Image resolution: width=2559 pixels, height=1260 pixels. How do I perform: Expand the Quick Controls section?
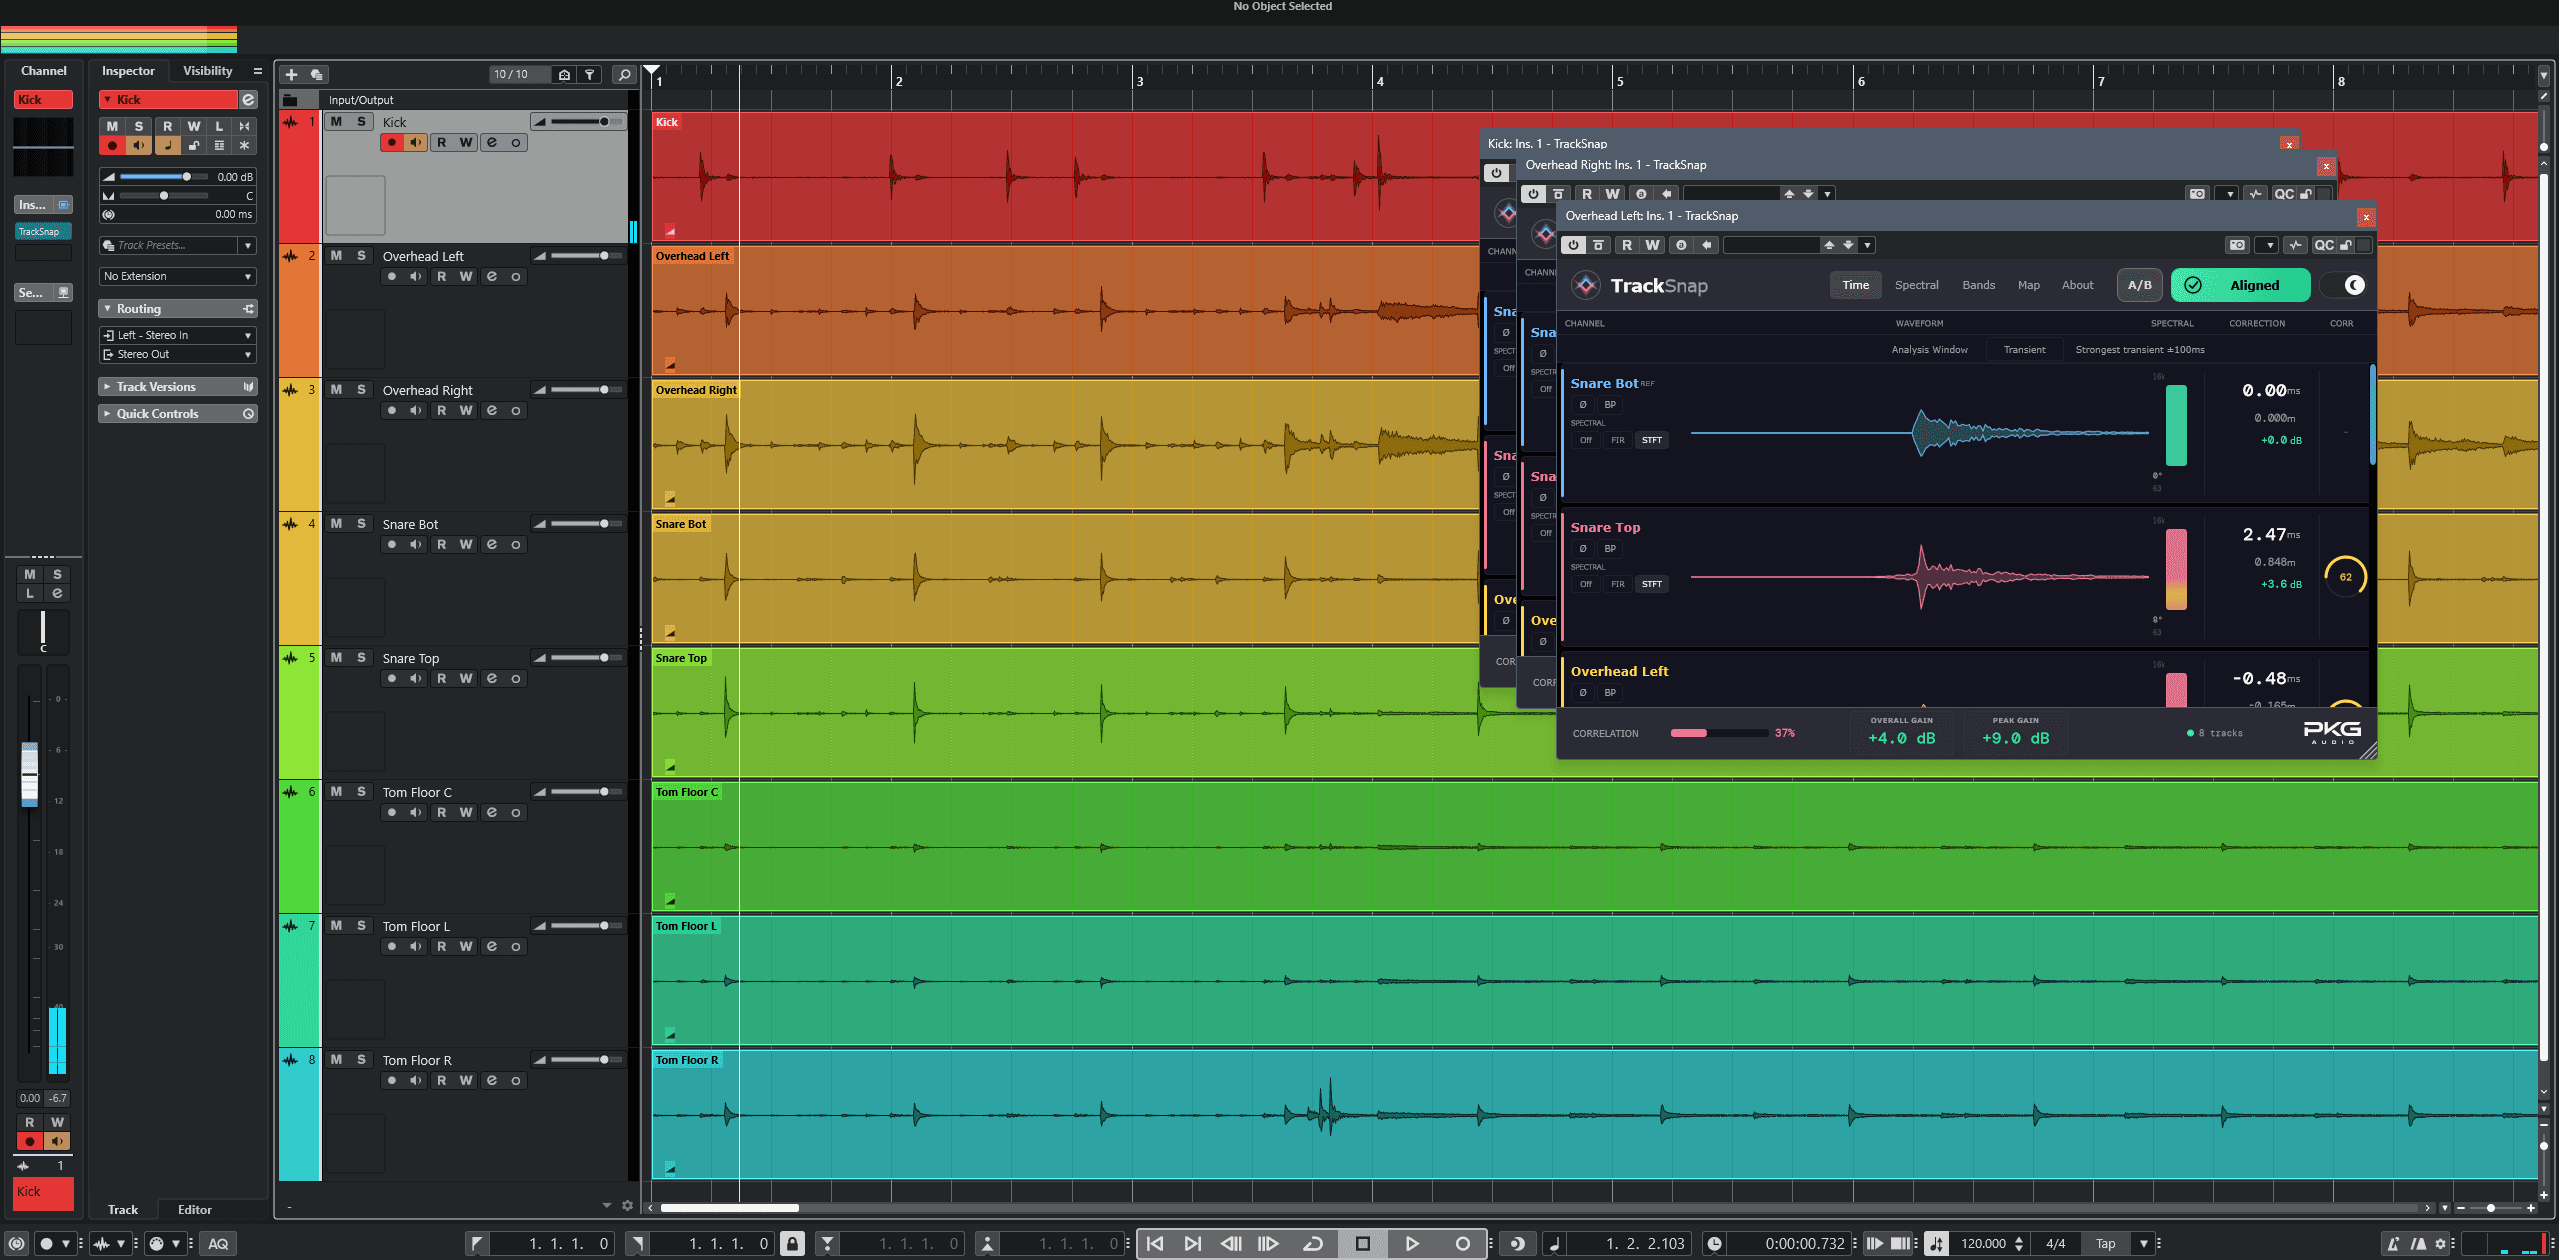tap(178, 414)
